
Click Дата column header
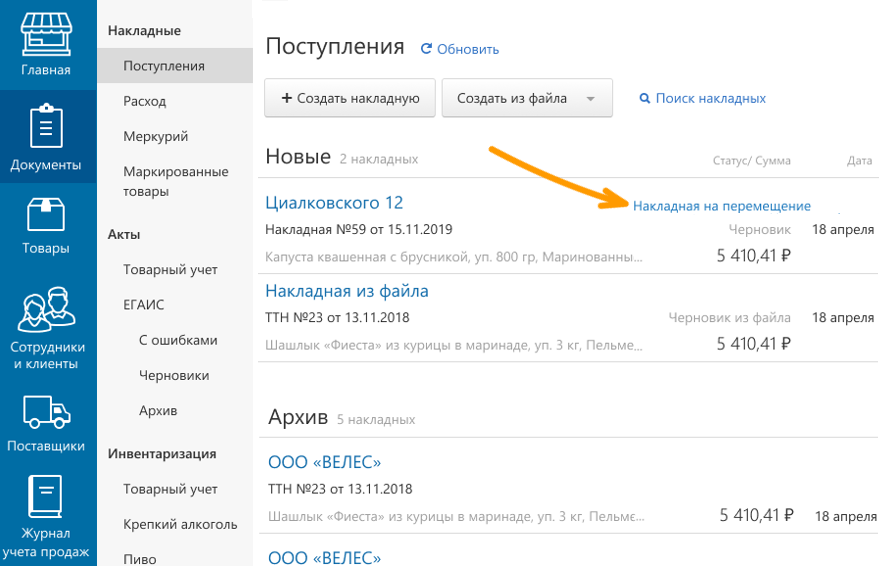(x=859, y=161)
